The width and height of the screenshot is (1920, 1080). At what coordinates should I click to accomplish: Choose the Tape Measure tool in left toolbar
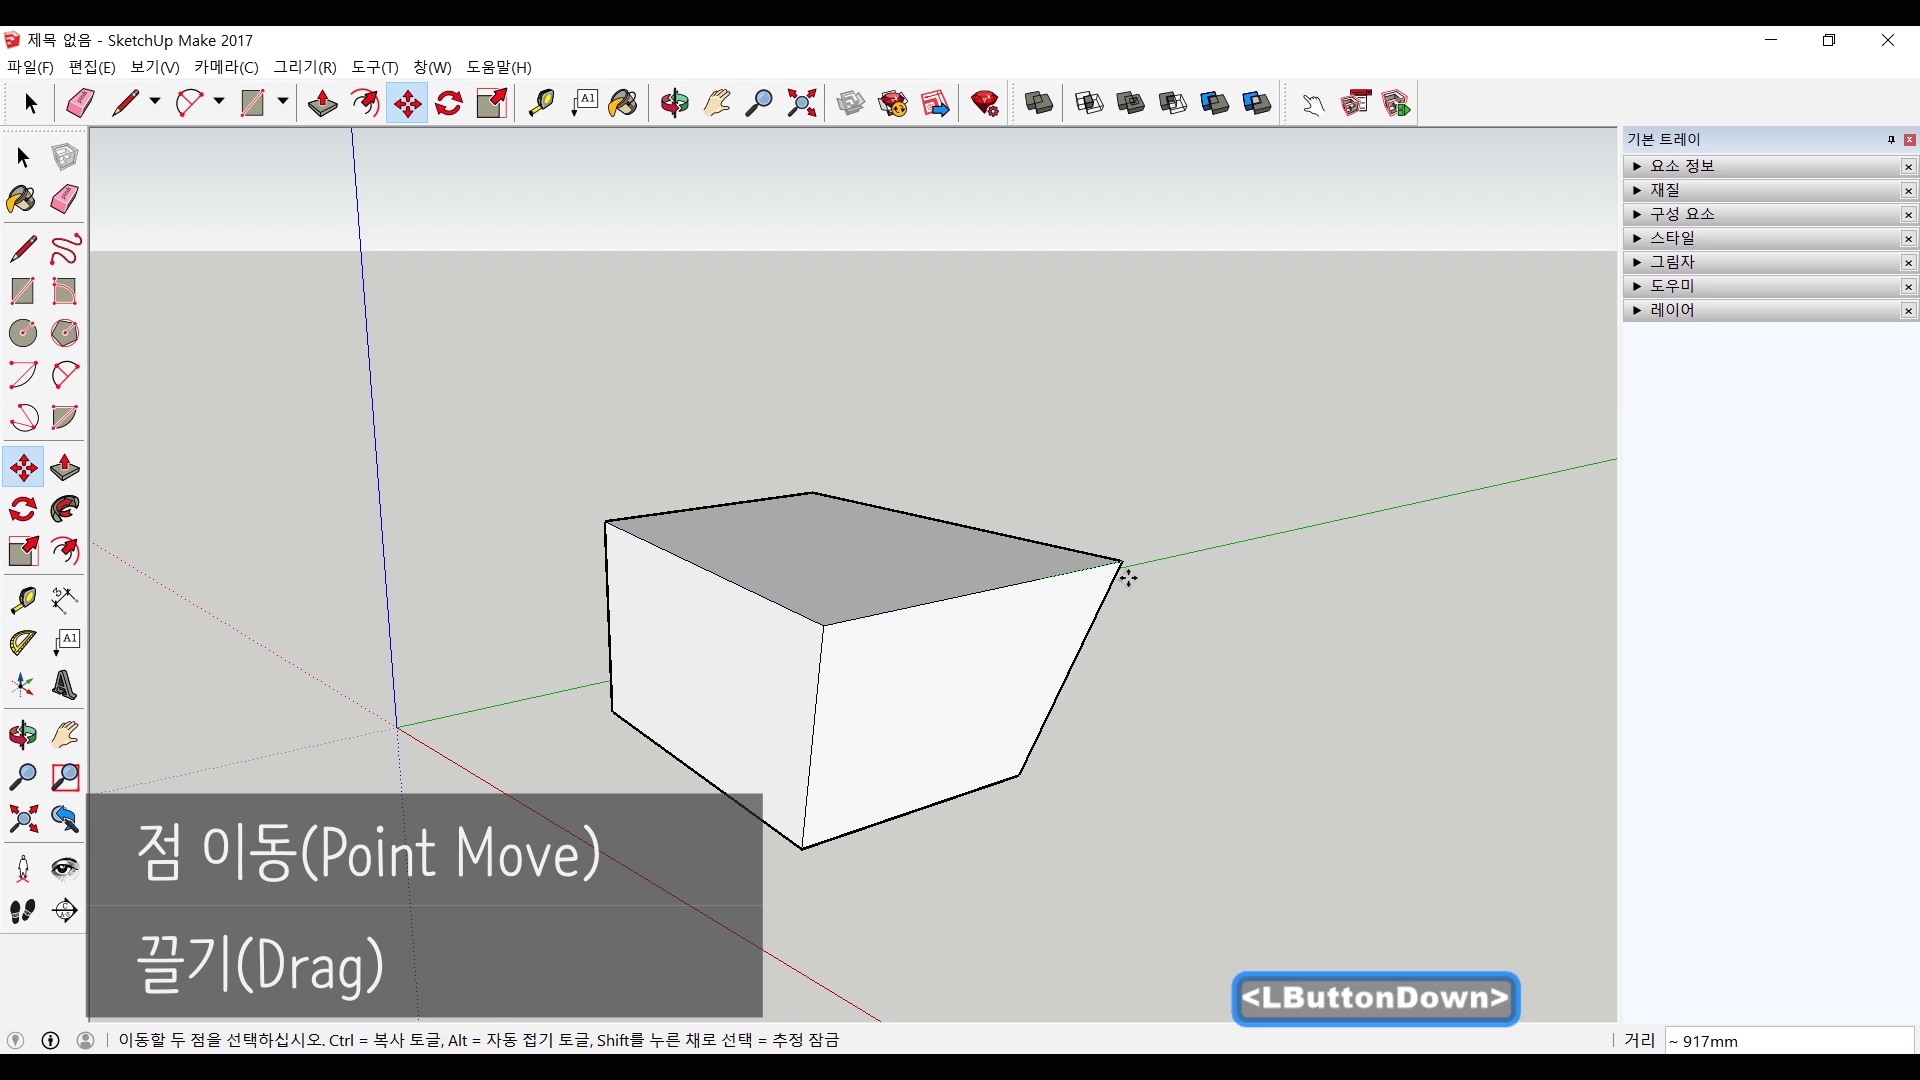click(x=22, y=599)
